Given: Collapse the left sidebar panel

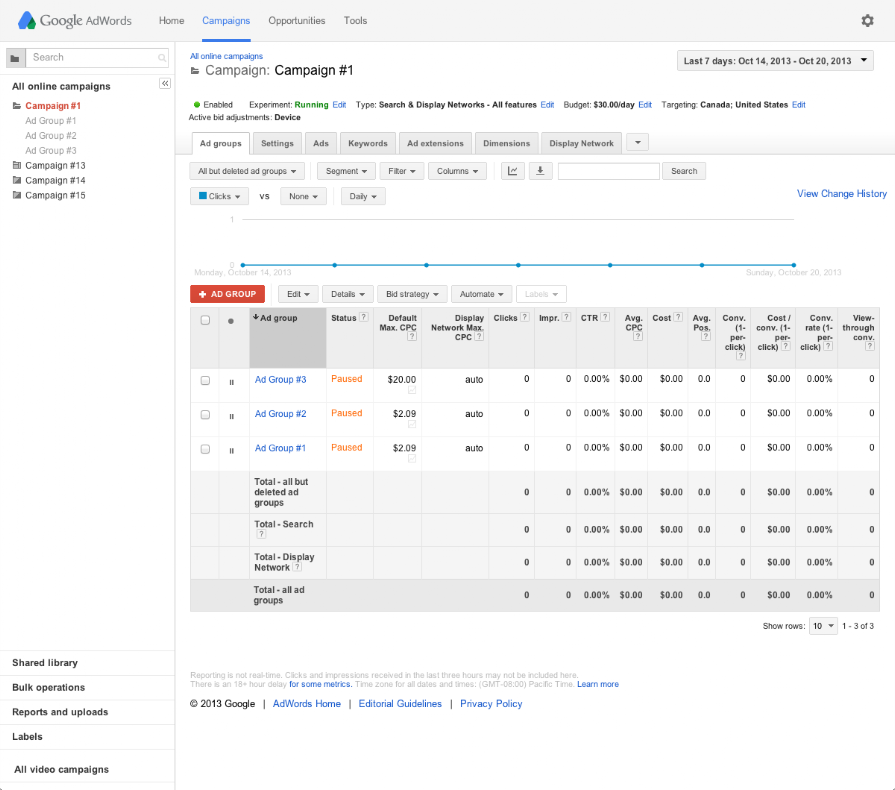Looking at the screenshot, I should (x=165, y=83).
